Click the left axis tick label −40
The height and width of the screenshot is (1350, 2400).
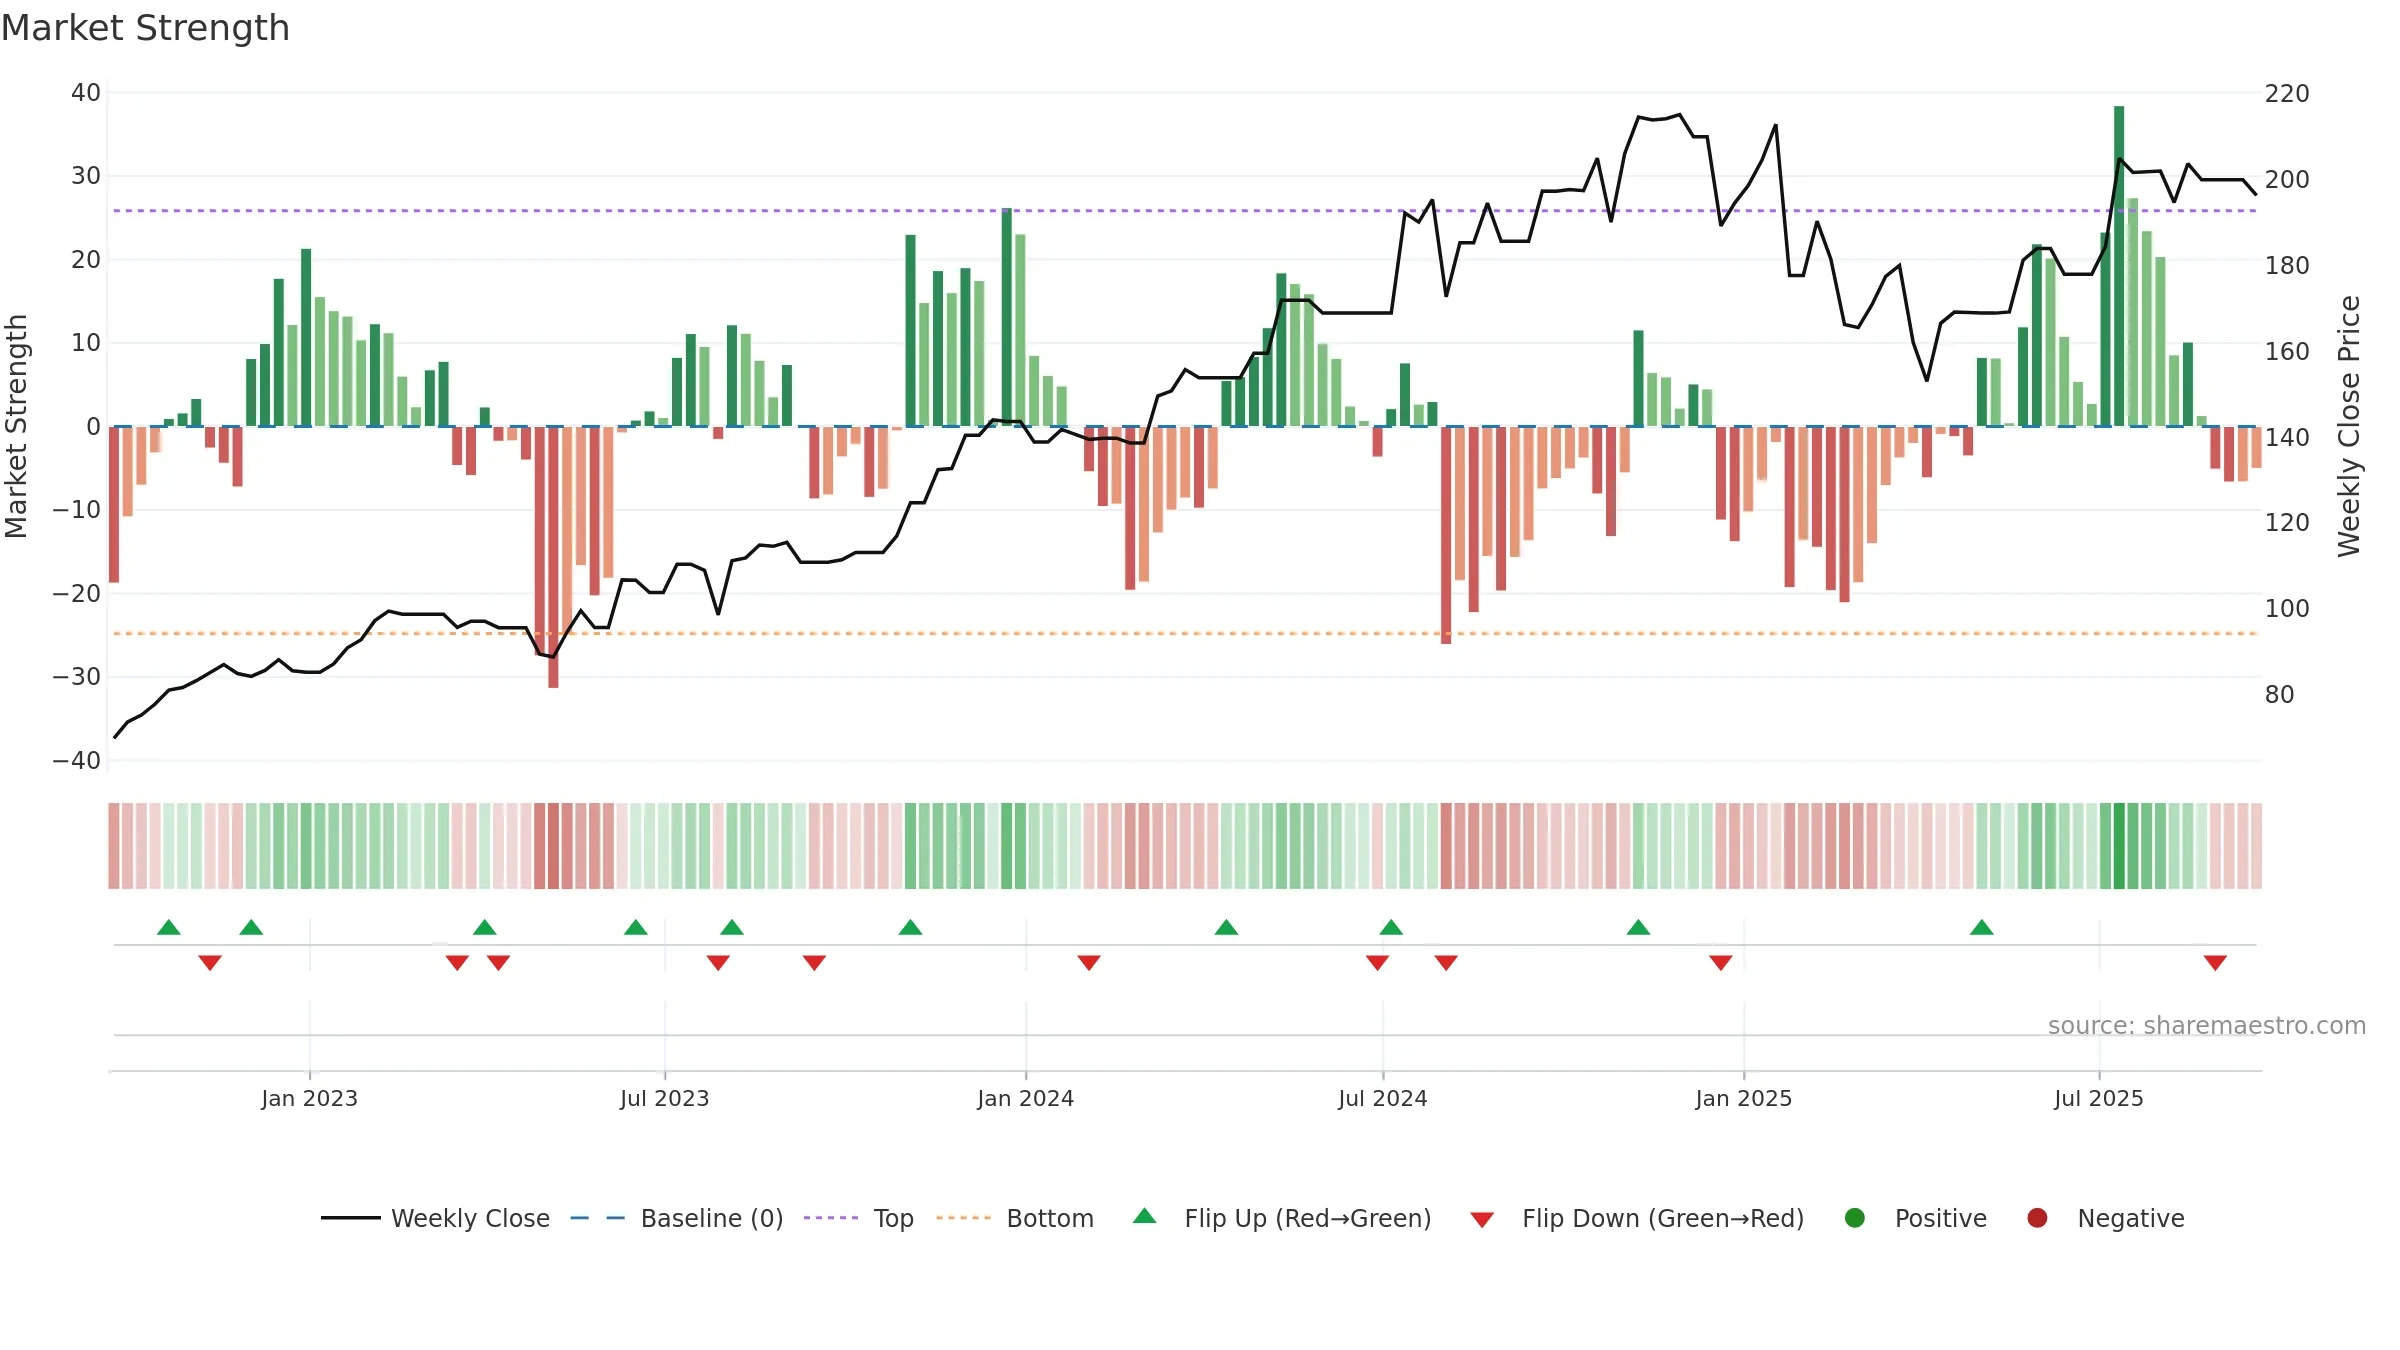(77, 761)
